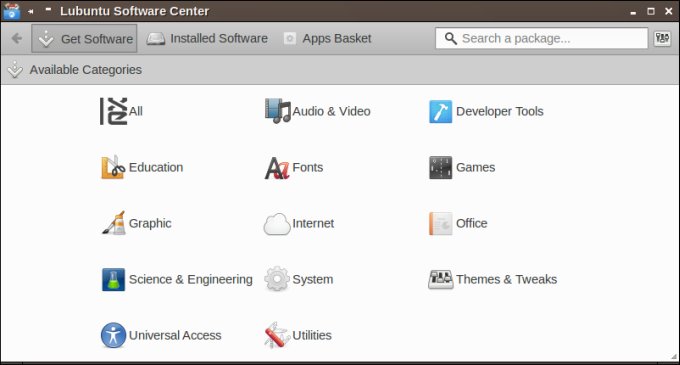Click the Internet category text
Viewport: 680px width, 365px height.
(x=313, y=223)
